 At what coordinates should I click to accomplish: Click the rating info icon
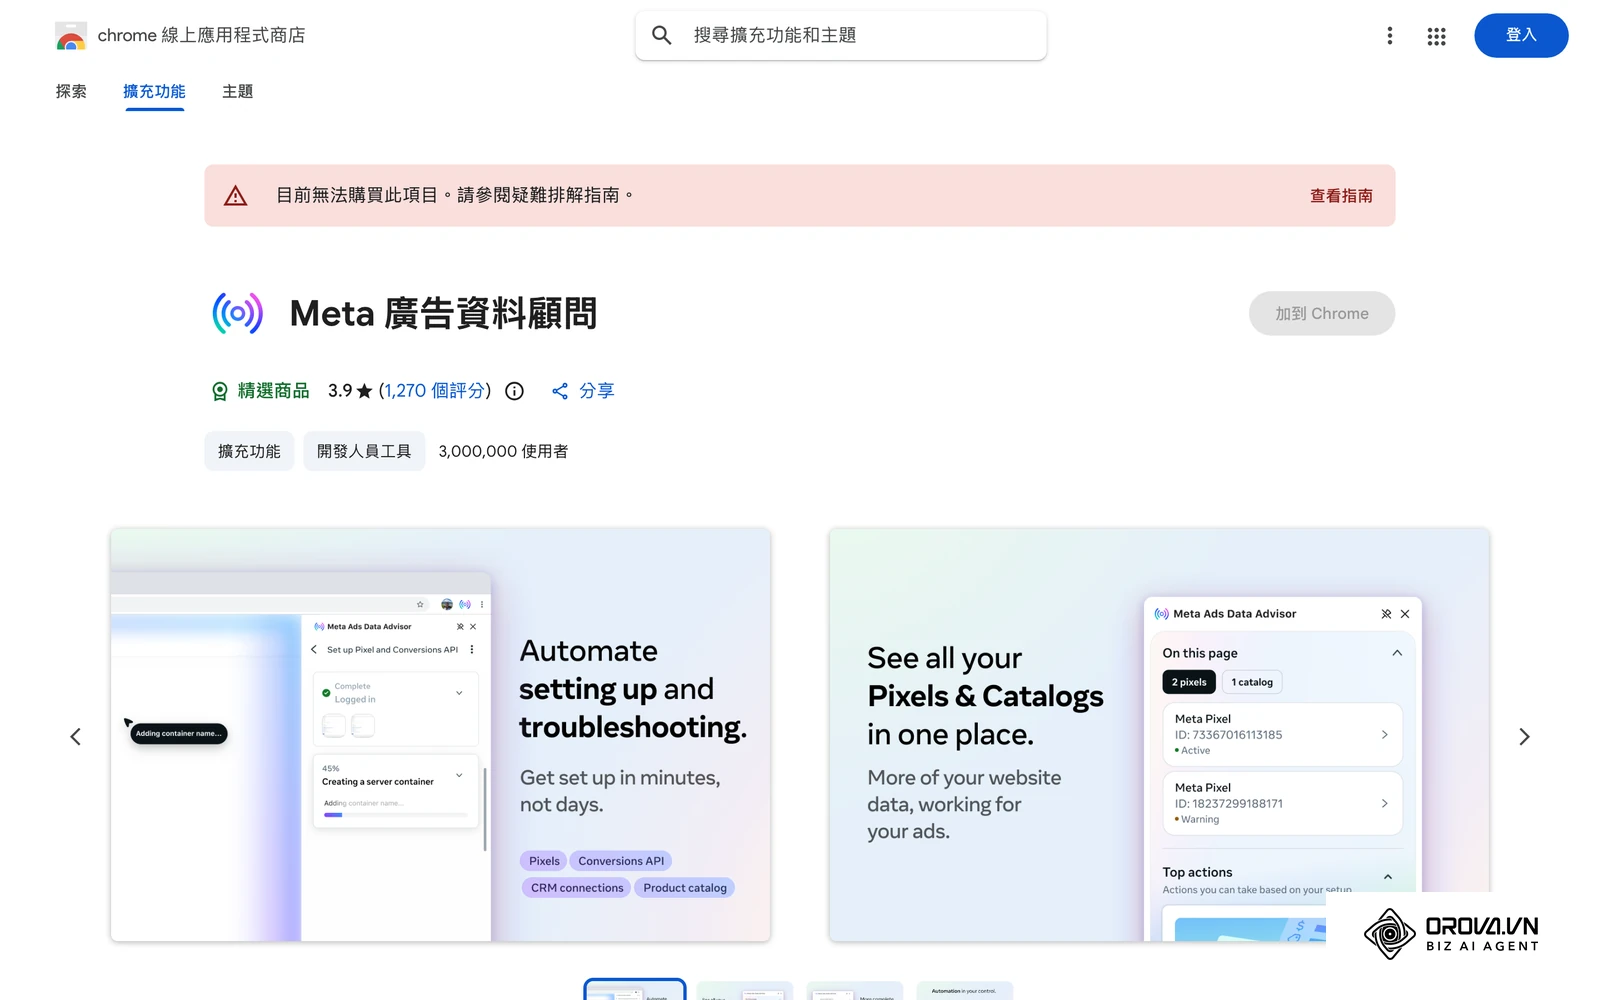click(514, 391)
